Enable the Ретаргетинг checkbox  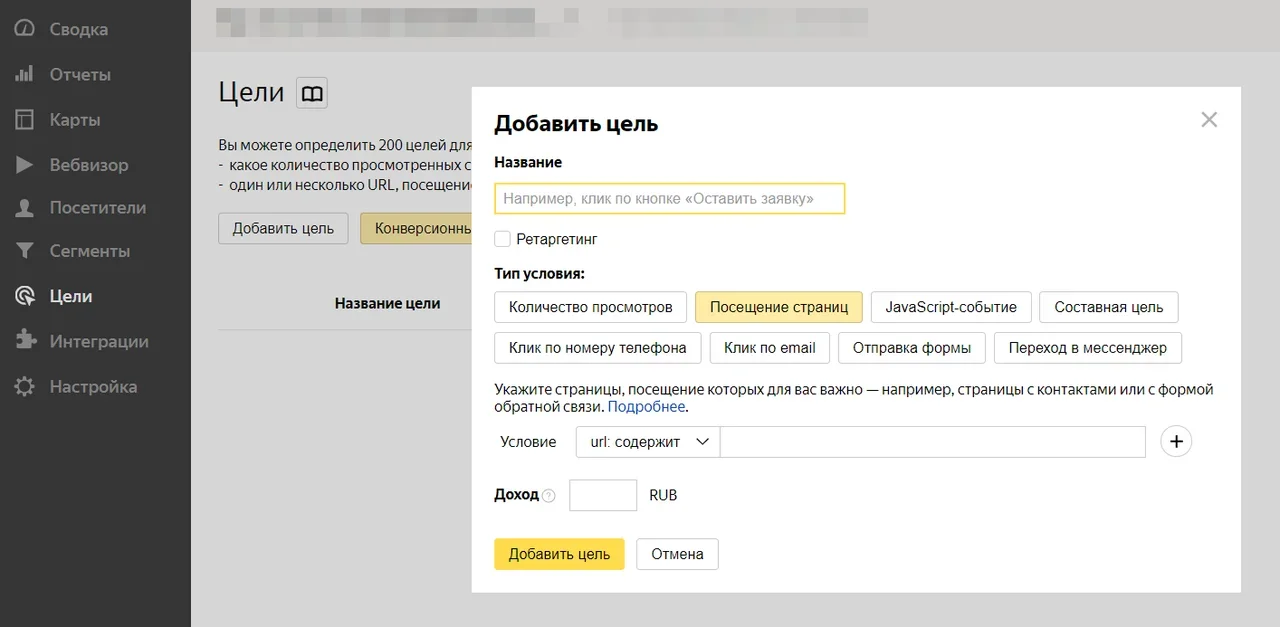tap(503, 239)
